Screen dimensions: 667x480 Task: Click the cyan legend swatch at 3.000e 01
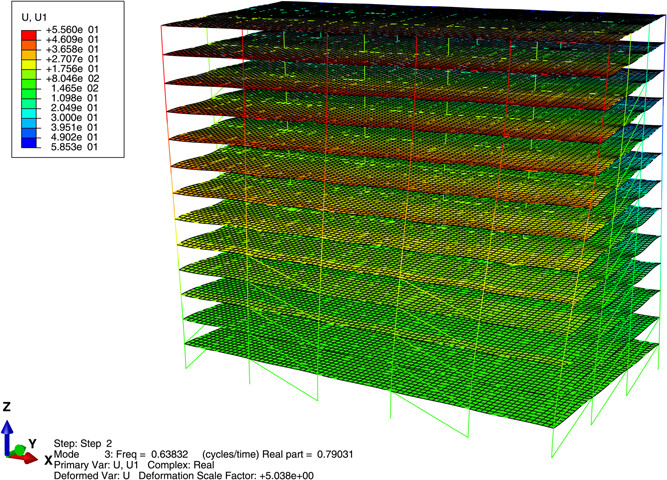click(x=29, y=114)
